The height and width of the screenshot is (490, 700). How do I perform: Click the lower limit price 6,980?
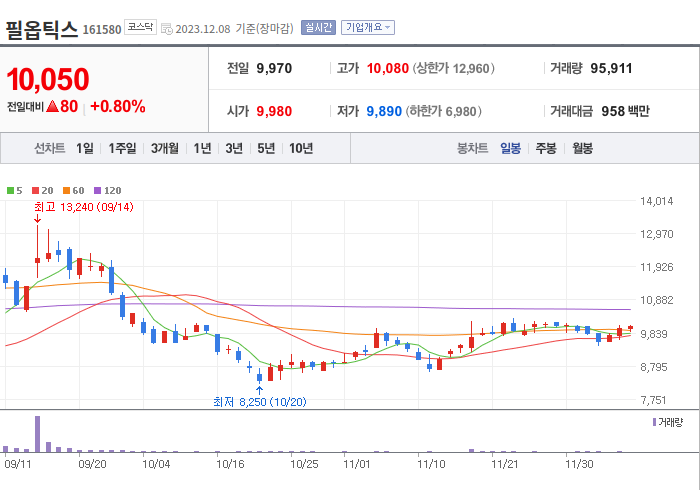(461, 112)
